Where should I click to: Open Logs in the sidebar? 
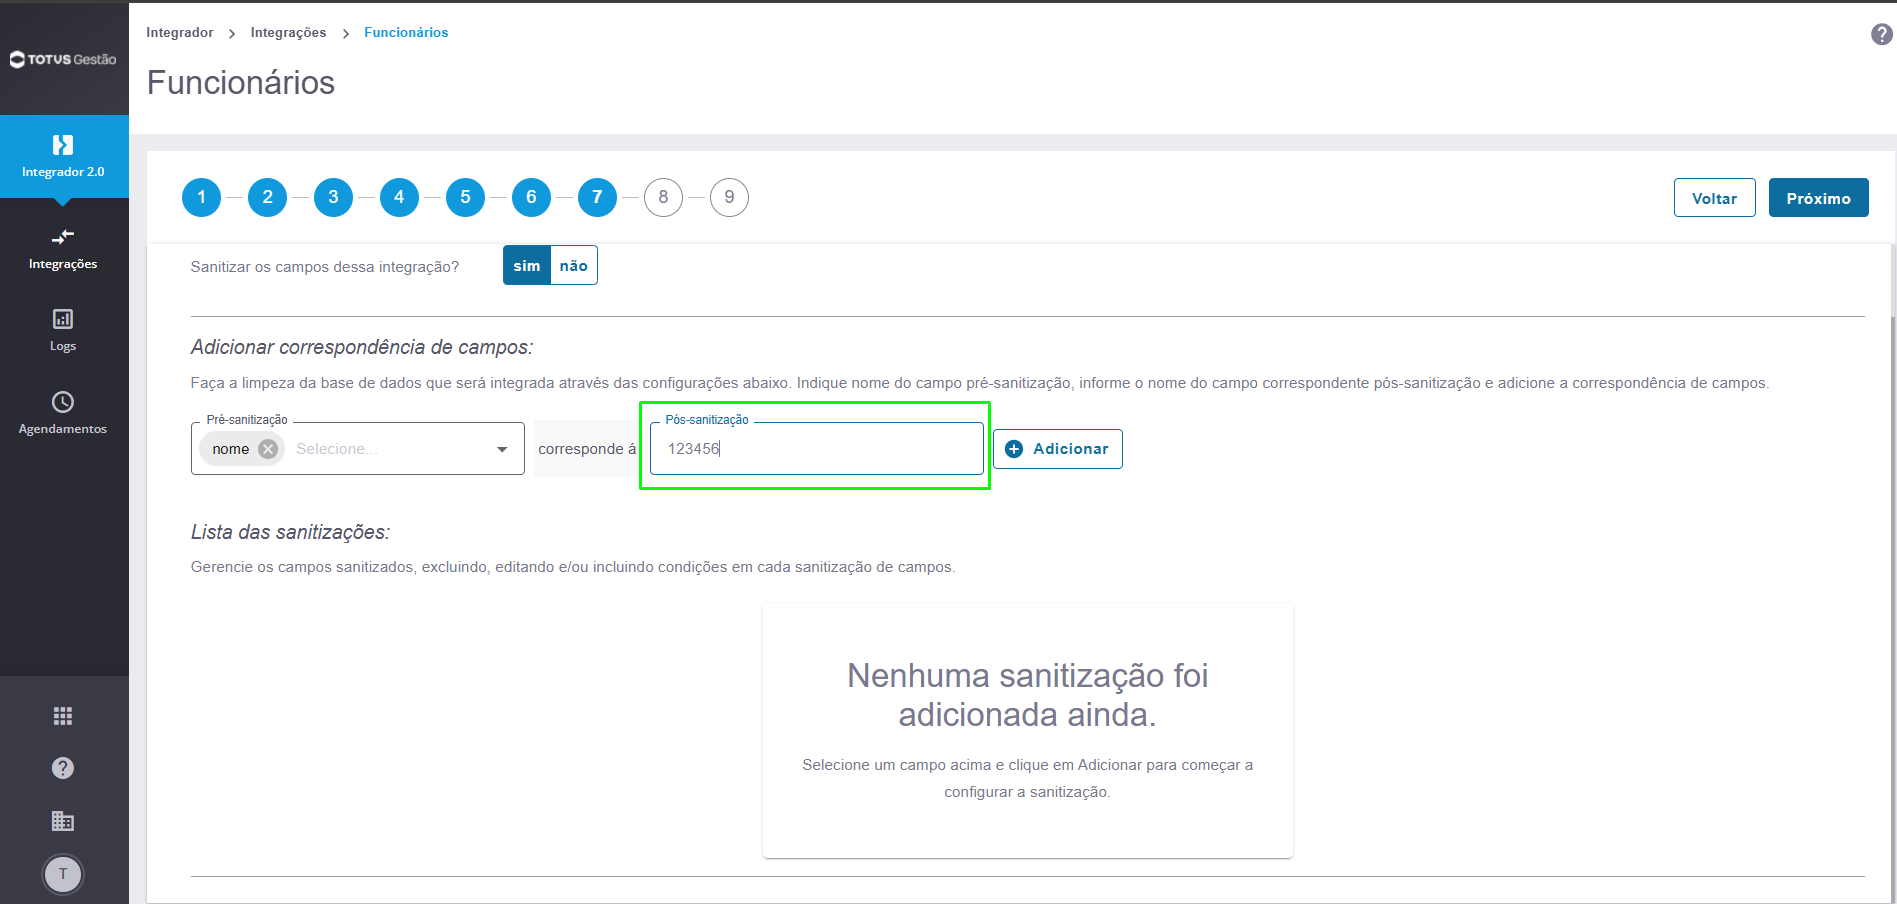63,331
